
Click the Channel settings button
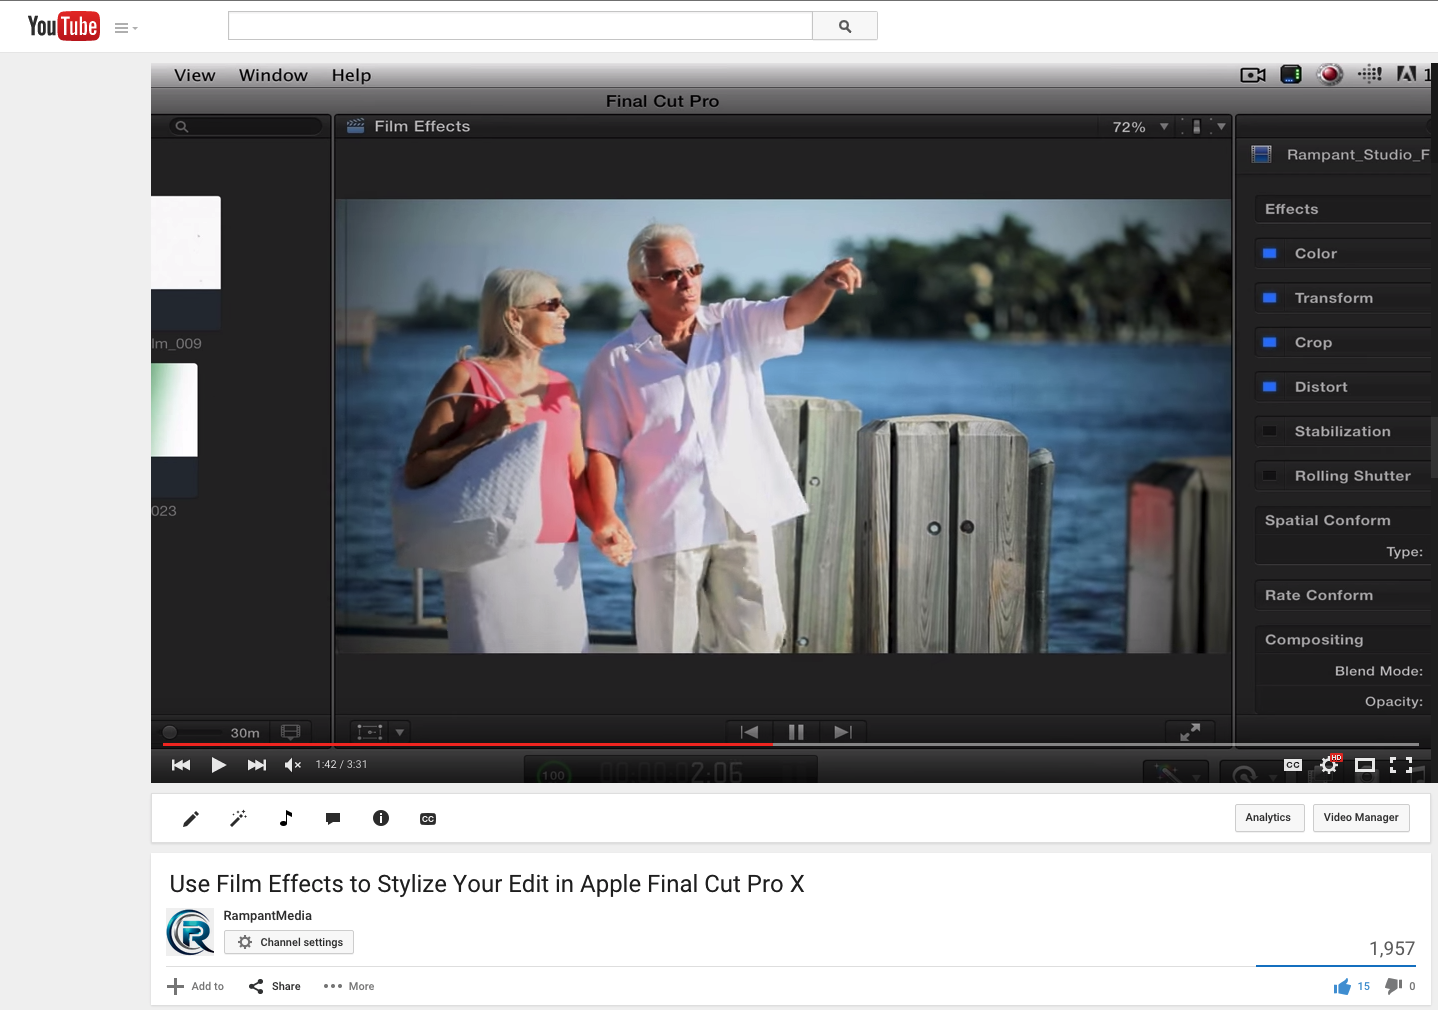click(289, 942)
